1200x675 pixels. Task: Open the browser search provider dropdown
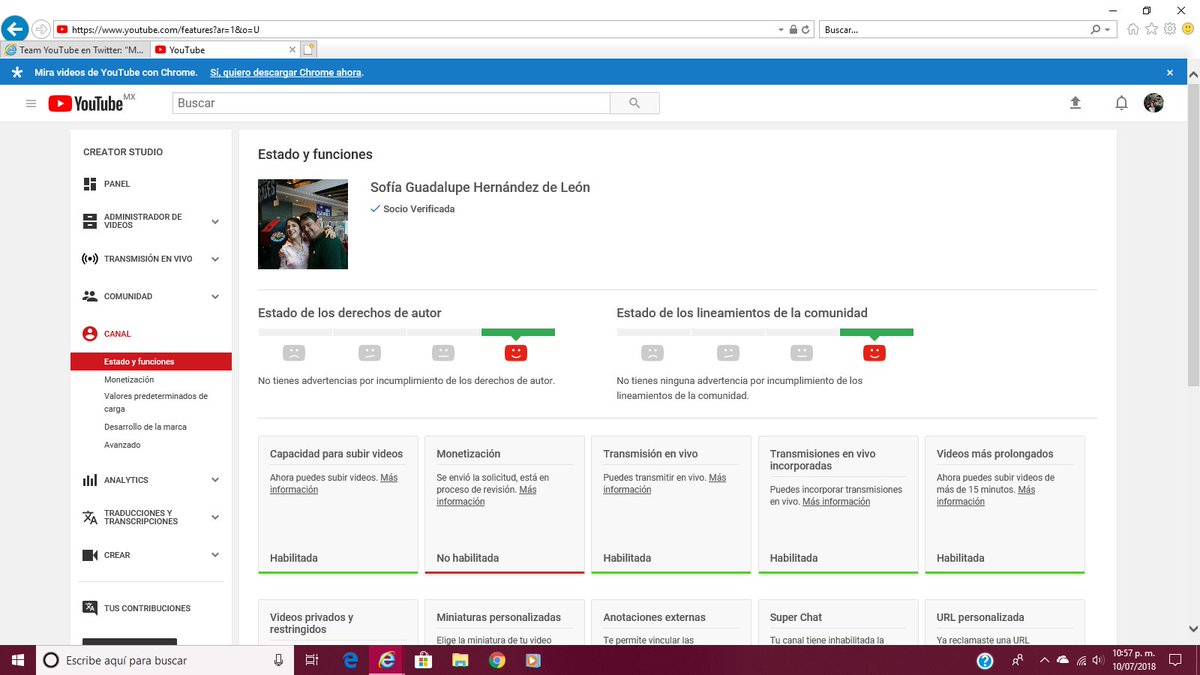(x=1108, y=30)
